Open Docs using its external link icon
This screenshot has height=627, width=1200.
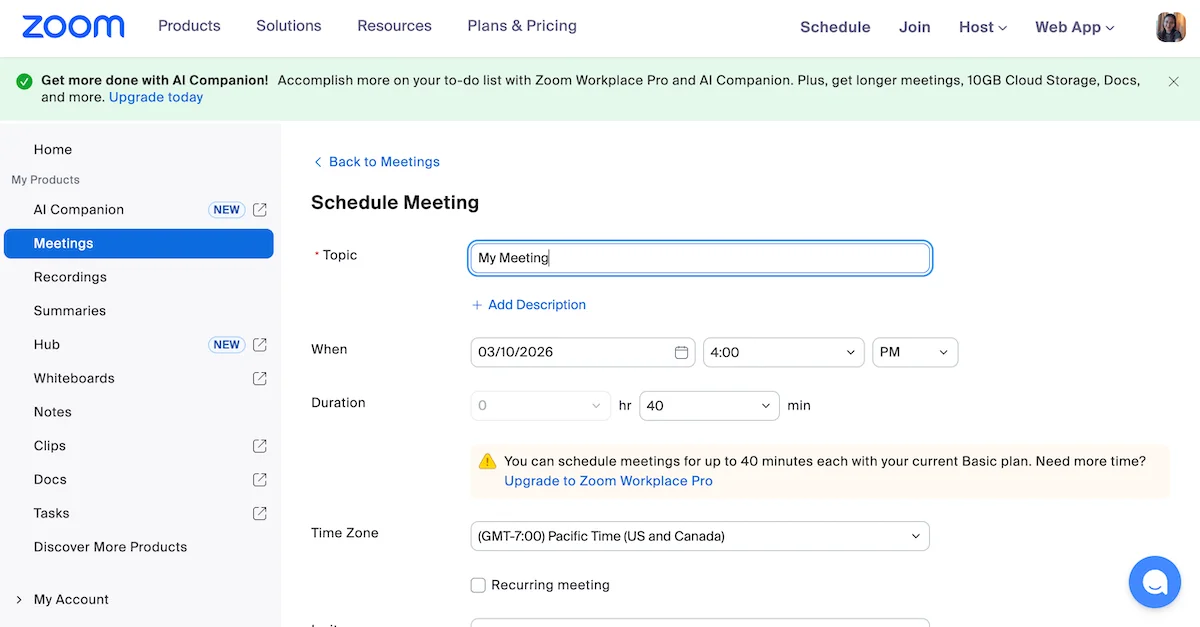click(259, 479)
